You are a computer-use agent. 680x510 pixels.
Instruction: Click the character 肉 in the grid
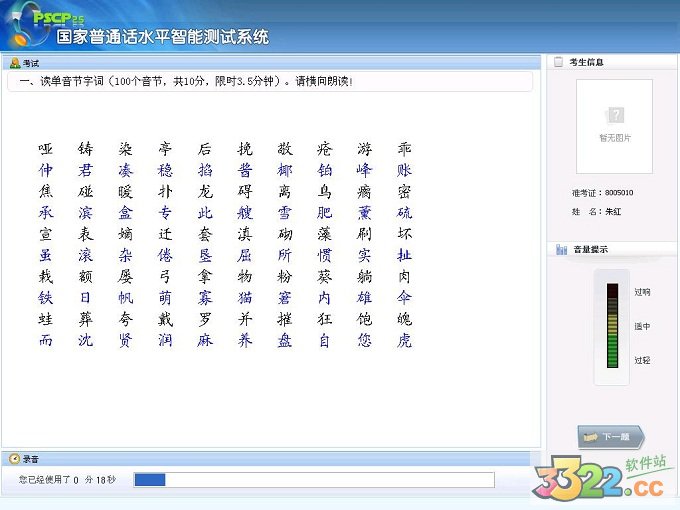coord(404,276)
